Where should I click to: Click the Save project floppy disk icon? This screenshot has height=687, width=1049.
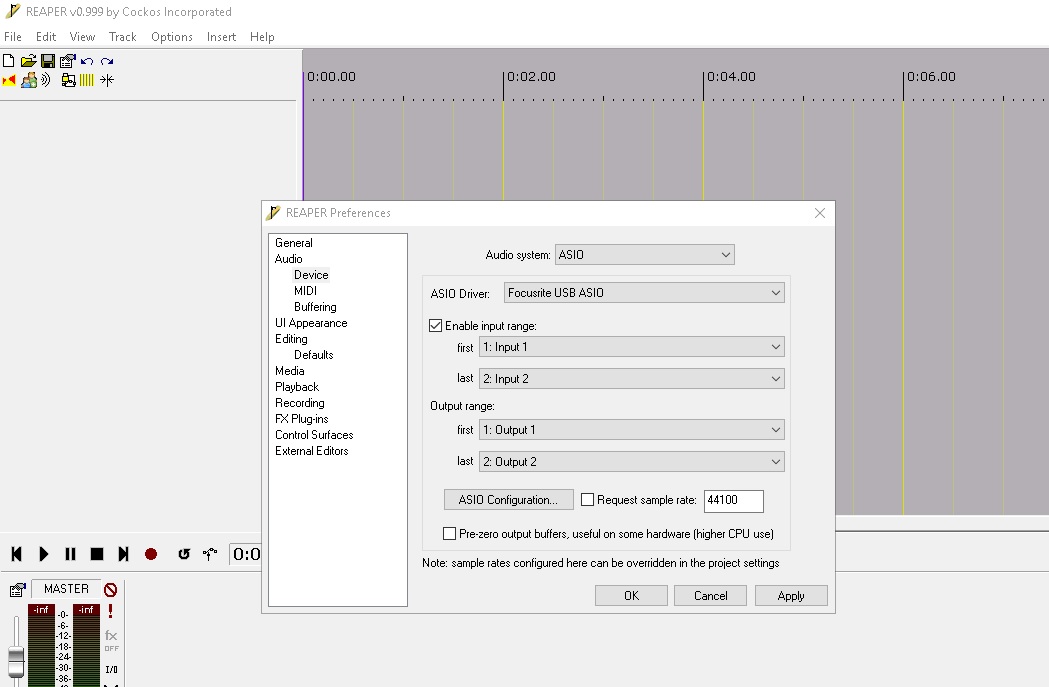coord(47,61)
